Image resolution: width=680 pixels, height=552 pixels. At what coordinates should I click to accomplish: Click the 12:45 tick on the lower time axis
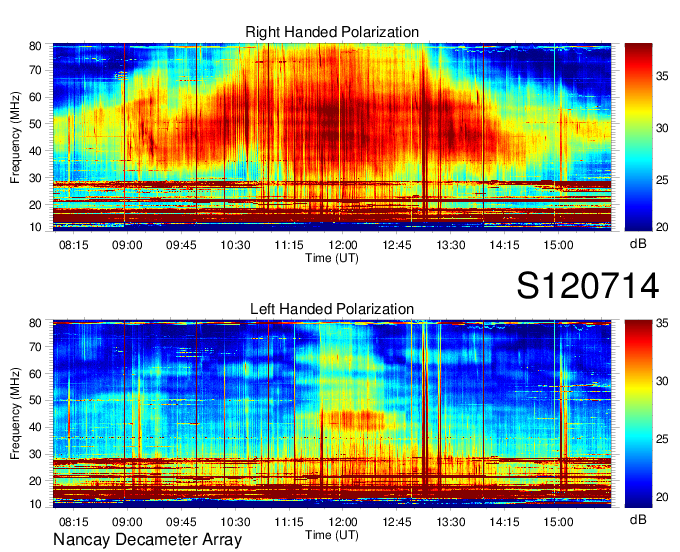pos(397,522)
